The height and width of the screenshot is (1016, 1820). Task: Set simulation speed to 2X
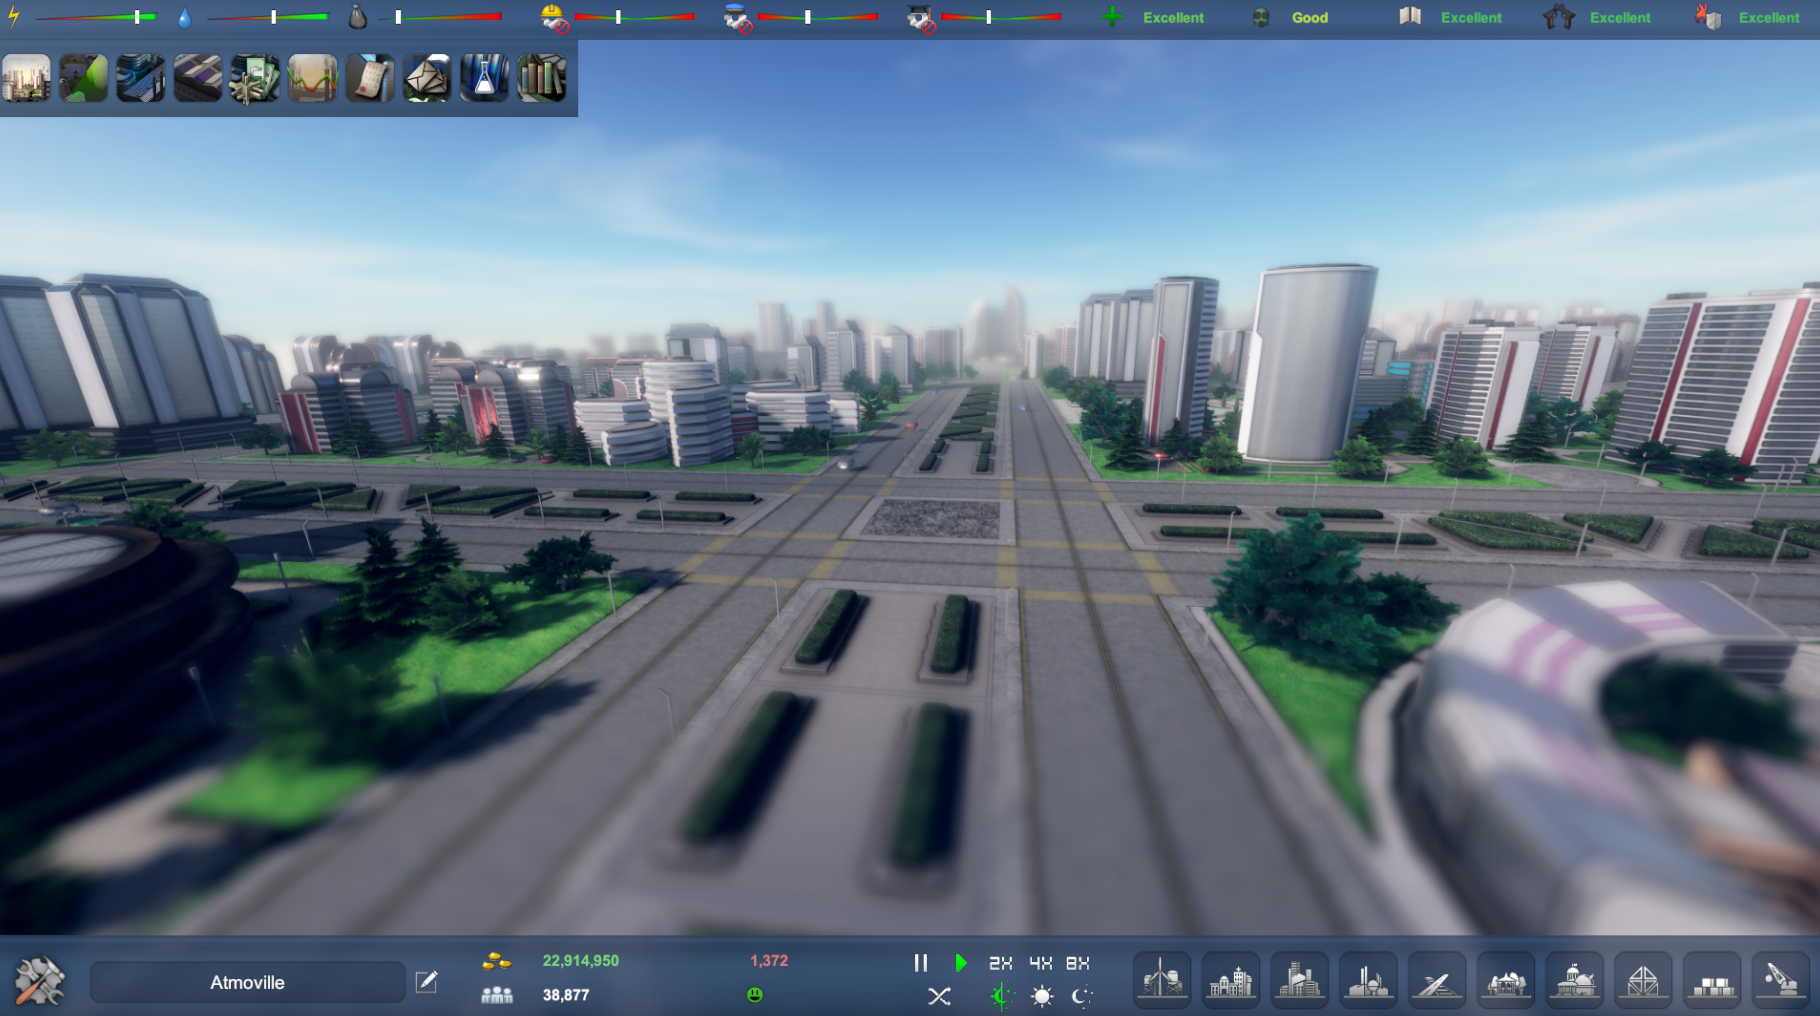(x=1000, y=963)
